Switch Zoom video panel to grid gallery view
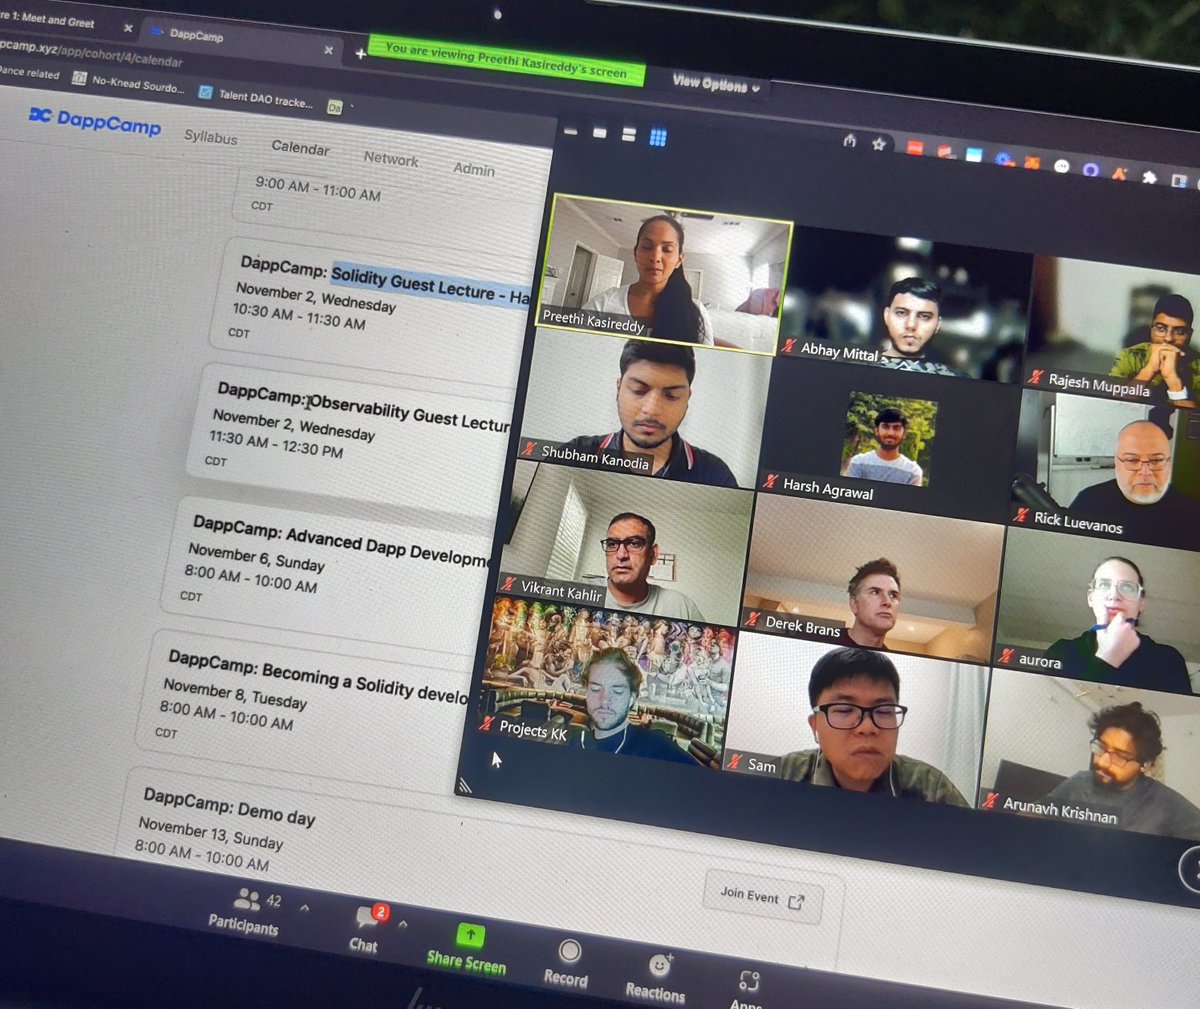 point(658,138)
